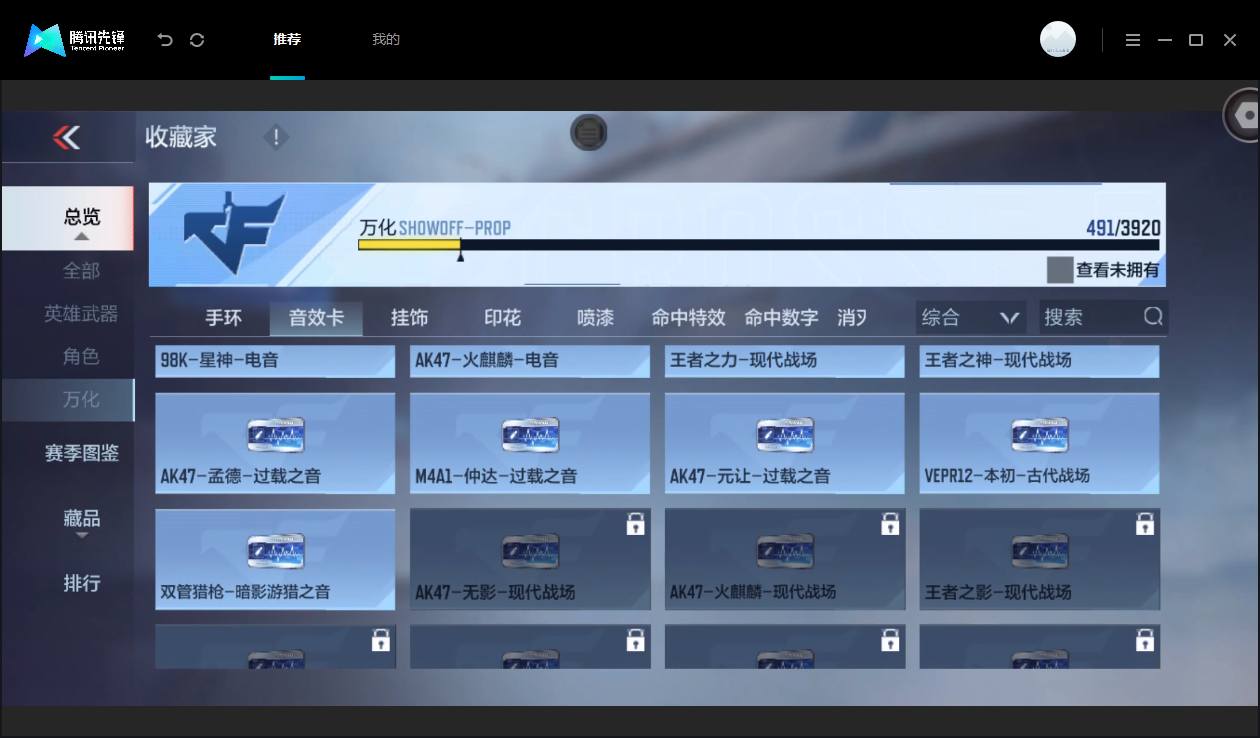The height and width of the screenshot is (738, 1260).
Task: Click the Tencent Pioneer back arrow icon
Action: (166, 40)
